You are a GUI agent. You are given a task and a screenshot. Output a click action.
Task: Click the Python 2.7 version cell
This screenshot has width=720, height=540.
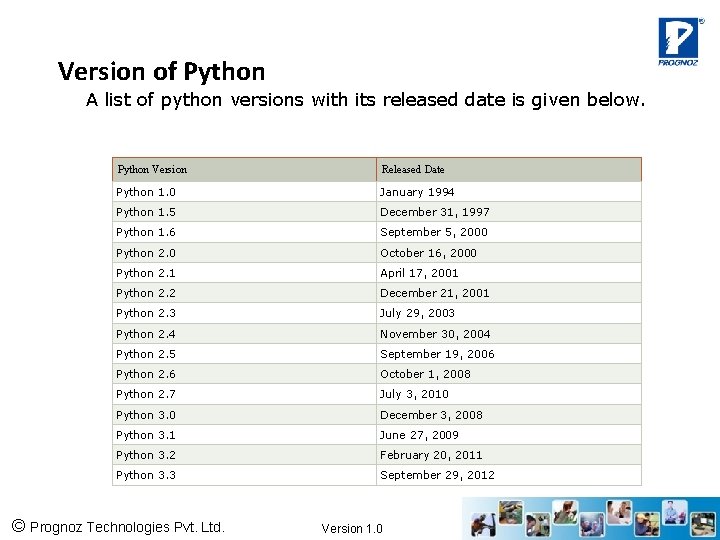point(146,394)
